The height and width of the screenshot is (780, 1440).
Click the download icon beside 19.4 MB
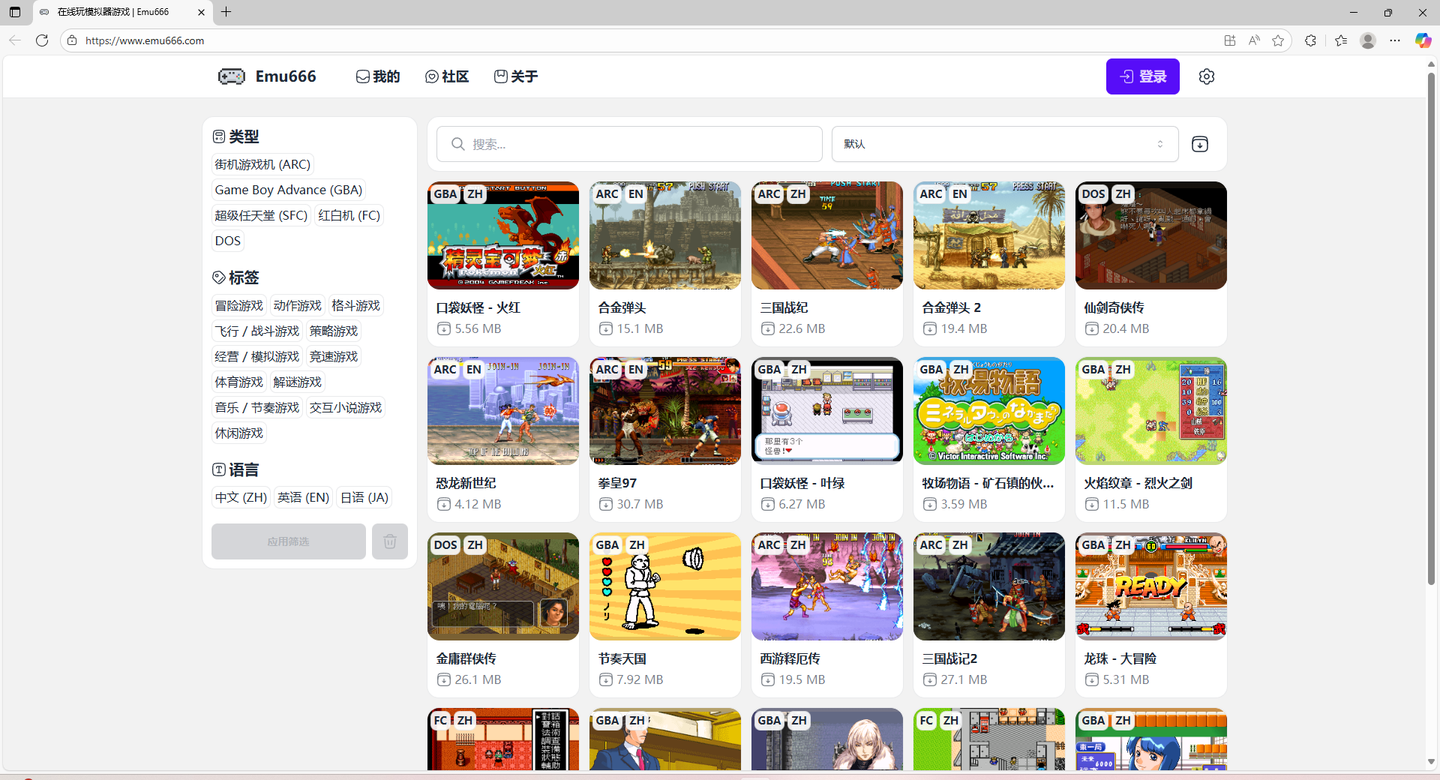click(x=930, y=329)
